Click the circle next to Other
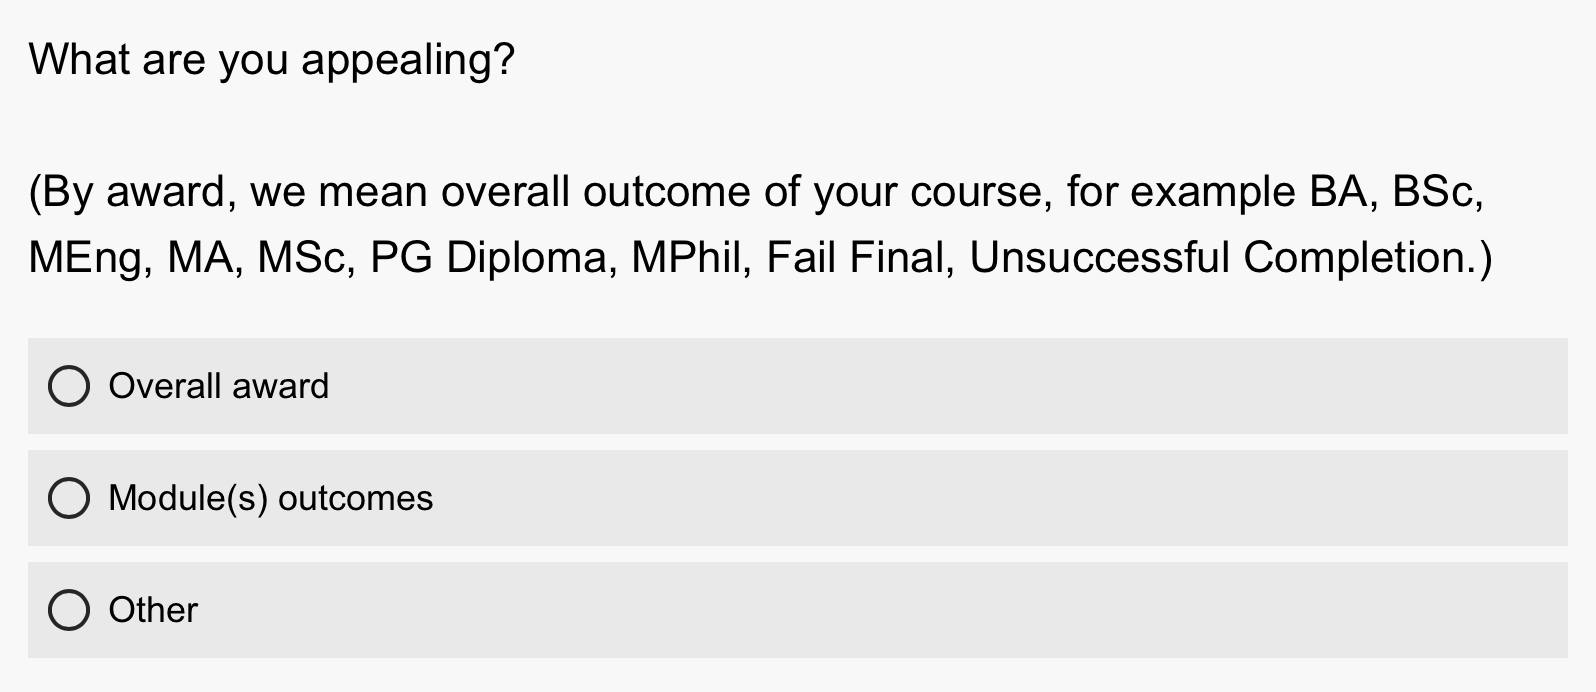This screenshot has height=692, width=1596. point(68,609)
